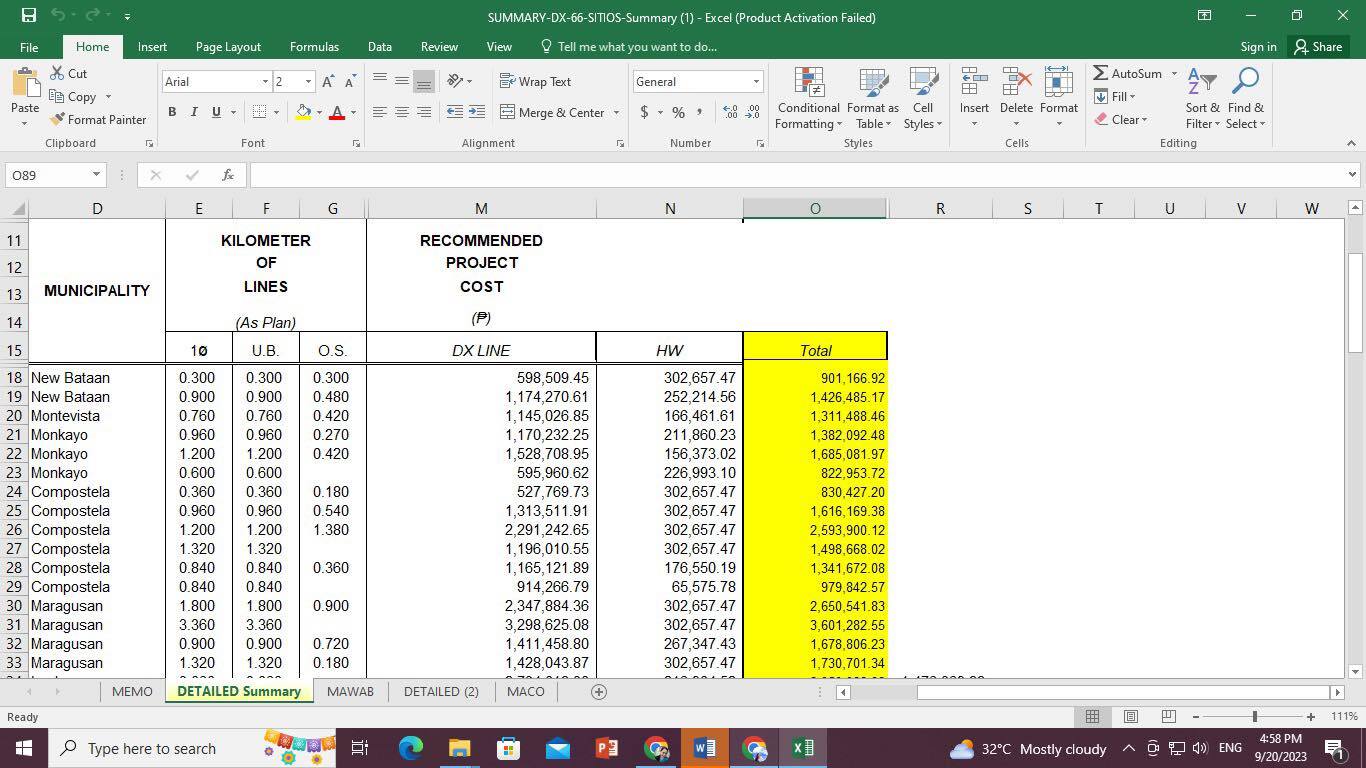Toggle Wrap Text on the selected cell
This screenshot has height=768, width=1366.
click(x=535, y=82)
